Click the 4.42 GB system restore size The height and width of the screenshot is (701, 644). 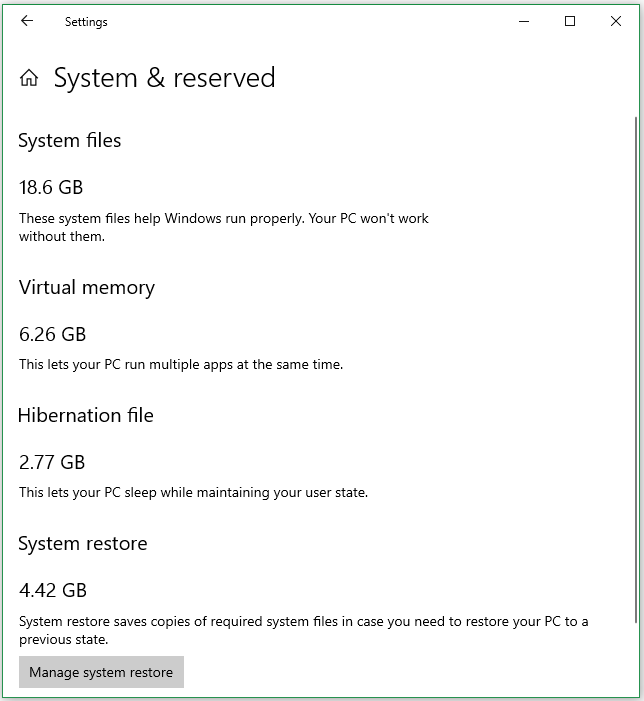53,590
